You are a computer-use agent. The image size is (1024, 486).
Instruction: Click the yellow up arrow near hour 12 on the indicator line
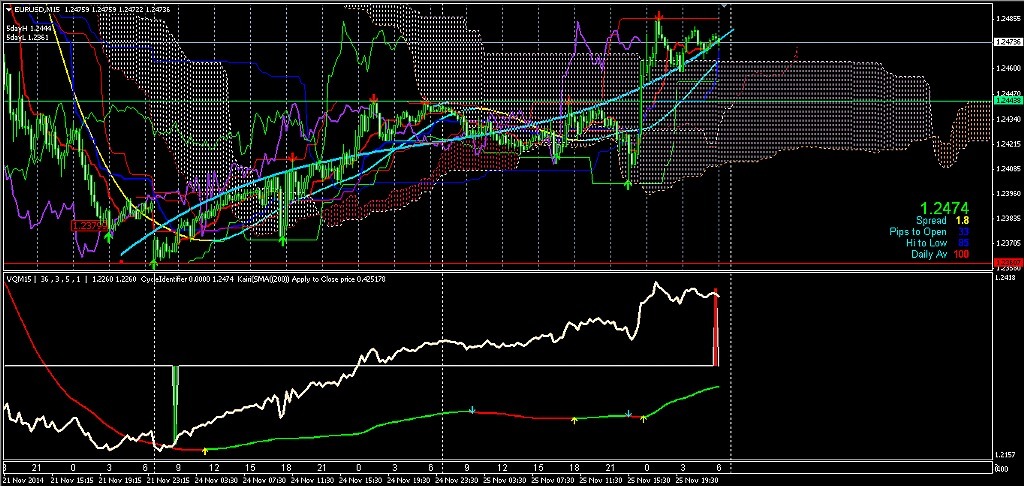[x=205, y=451]
